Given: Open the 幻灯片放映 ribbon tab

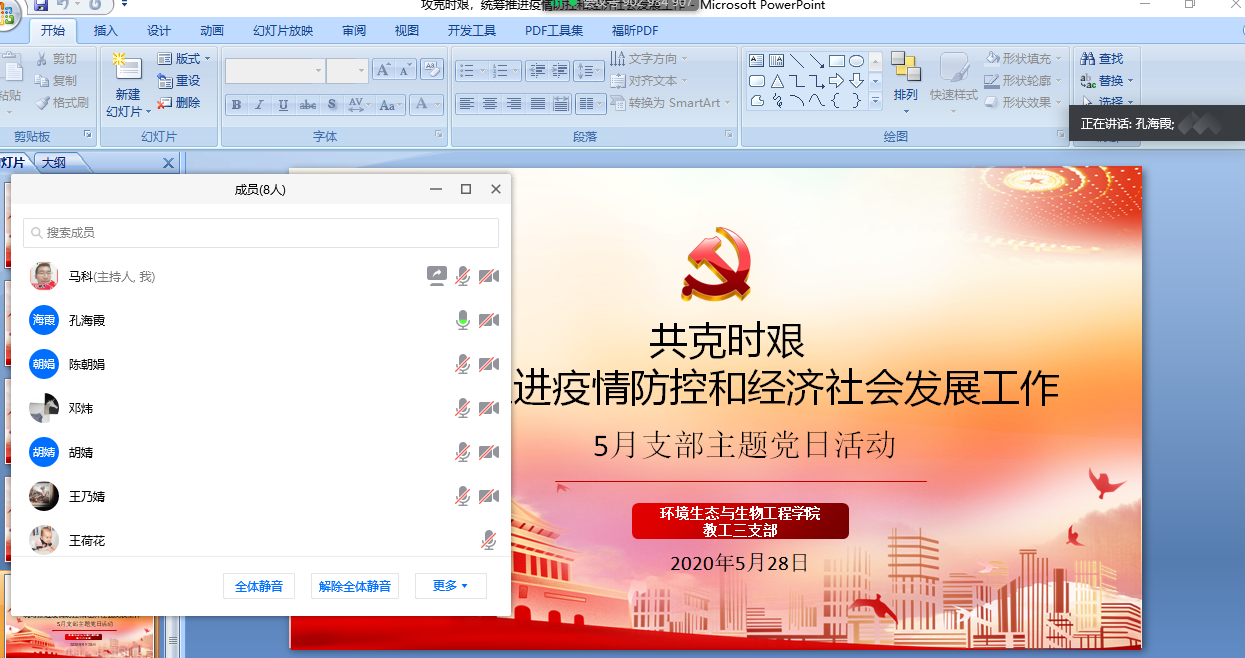Looking at the screenshot, I should click(283, 31).
